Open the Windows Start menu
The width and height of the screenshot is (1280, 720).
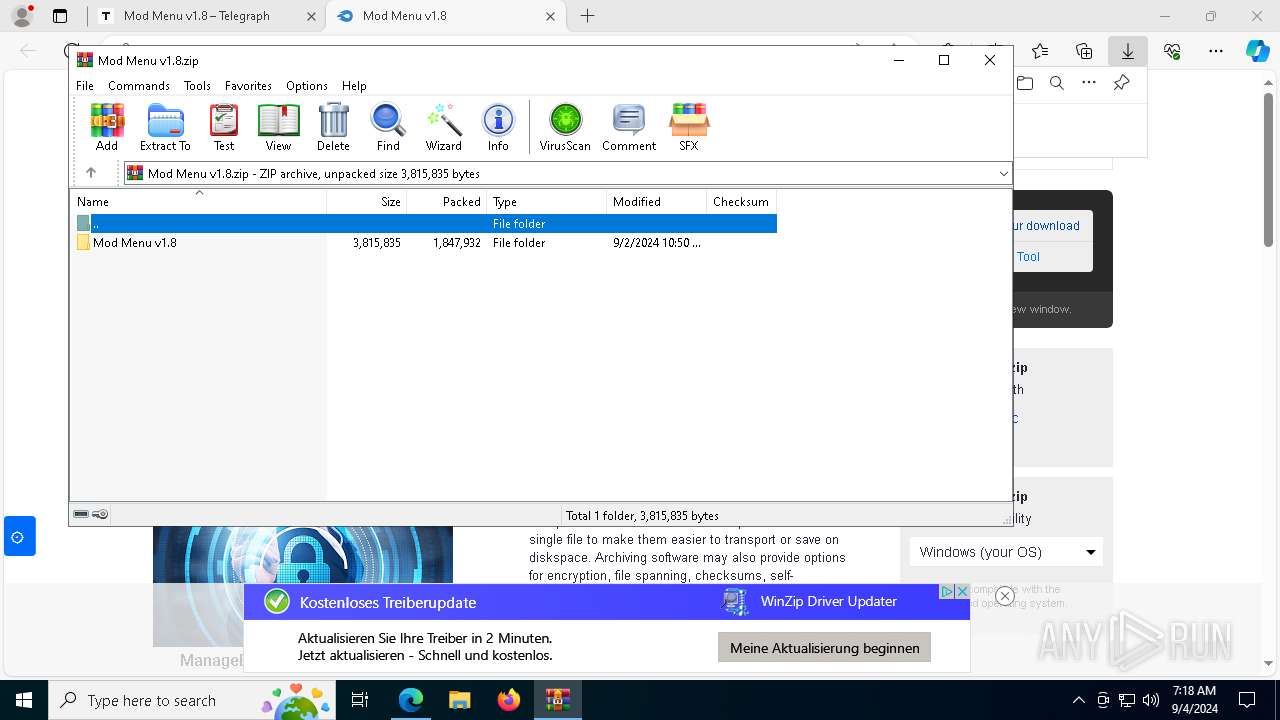click(x=23, y=700)
